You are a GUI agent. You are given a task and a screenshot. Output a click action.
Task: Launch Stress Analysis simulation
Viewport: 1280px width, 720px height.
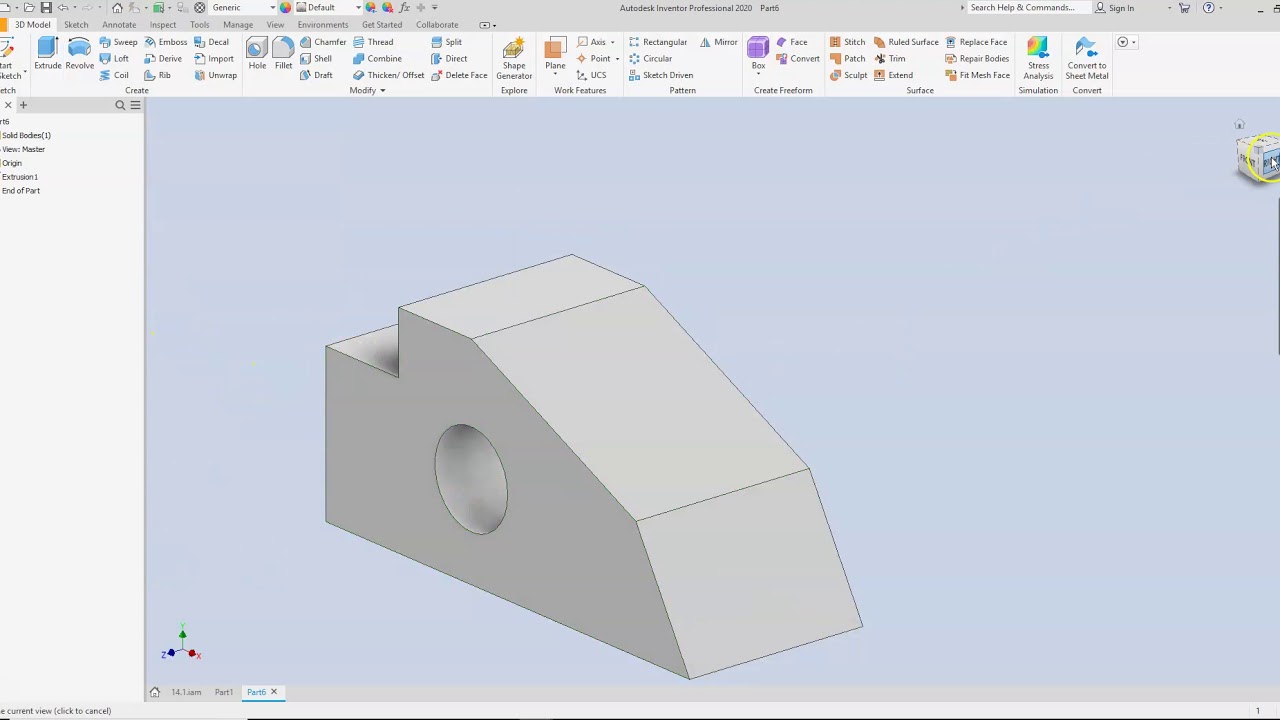[1038, 59]
